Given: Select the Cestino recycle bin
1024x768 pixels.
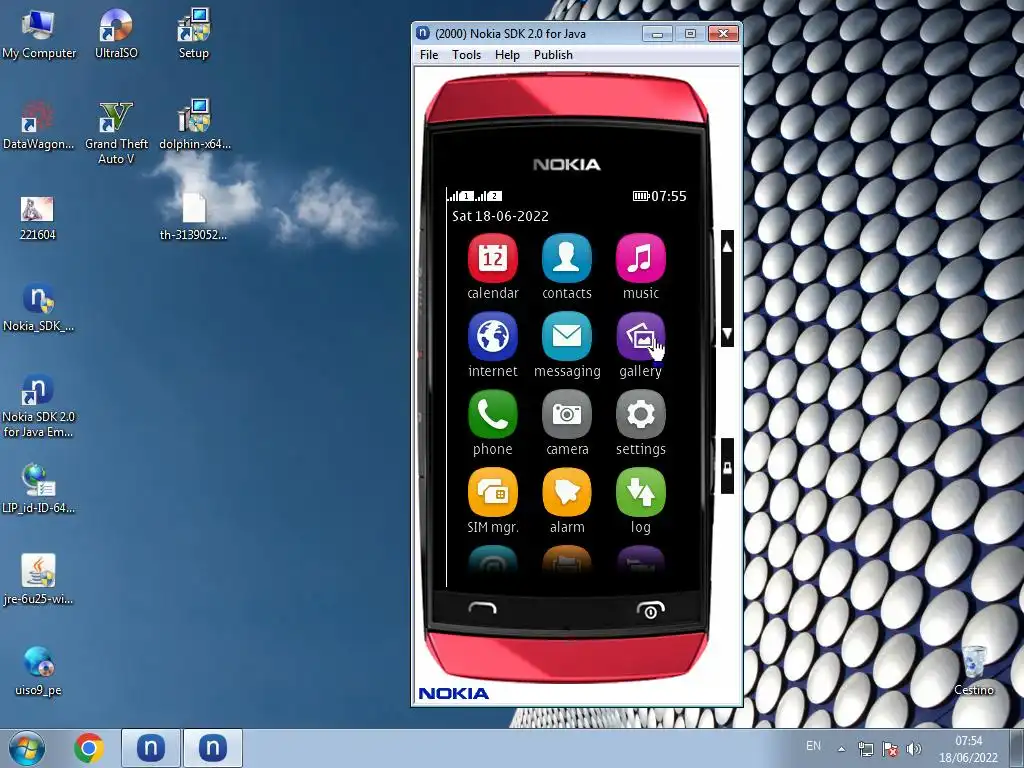Looking at the screenshot, I should [974, 670].
